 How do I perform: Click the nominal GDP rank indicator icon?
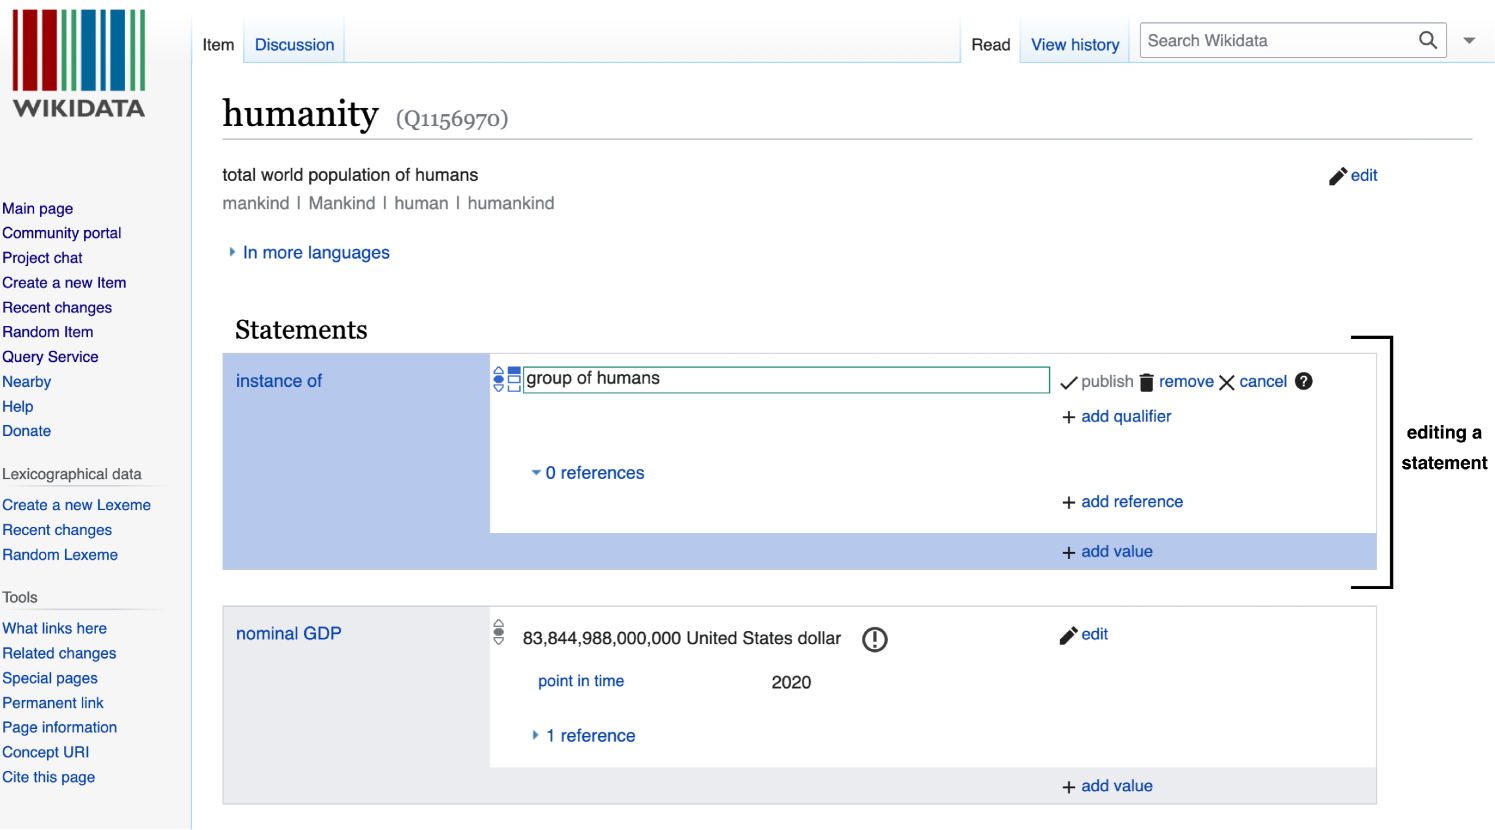[499, 632]
